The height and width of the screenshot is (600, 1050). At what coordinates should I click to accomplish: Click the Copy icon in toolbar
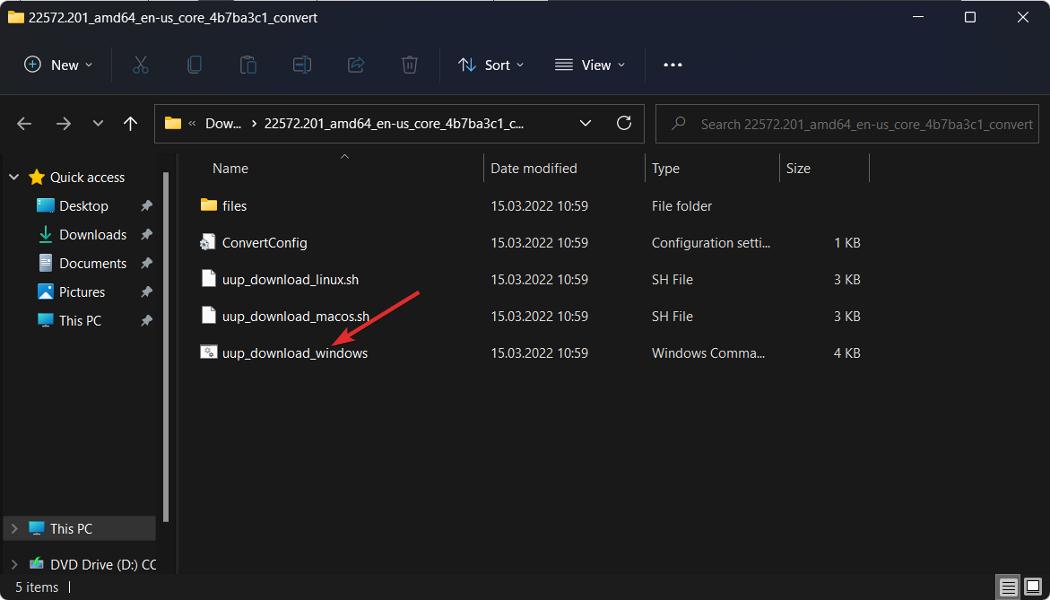(194, 65)
